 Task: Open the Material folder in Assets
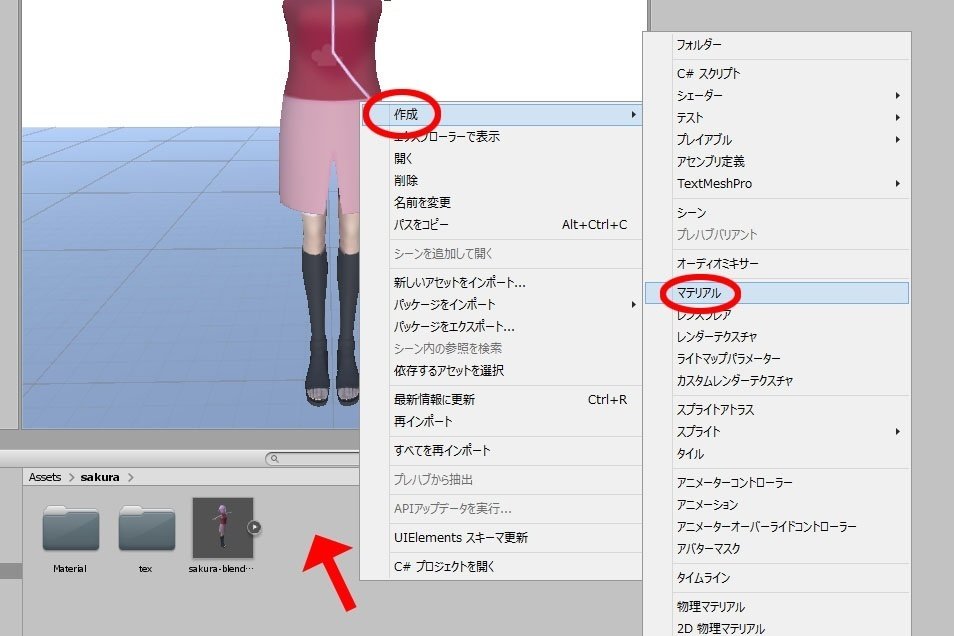(x=71, y=528)
